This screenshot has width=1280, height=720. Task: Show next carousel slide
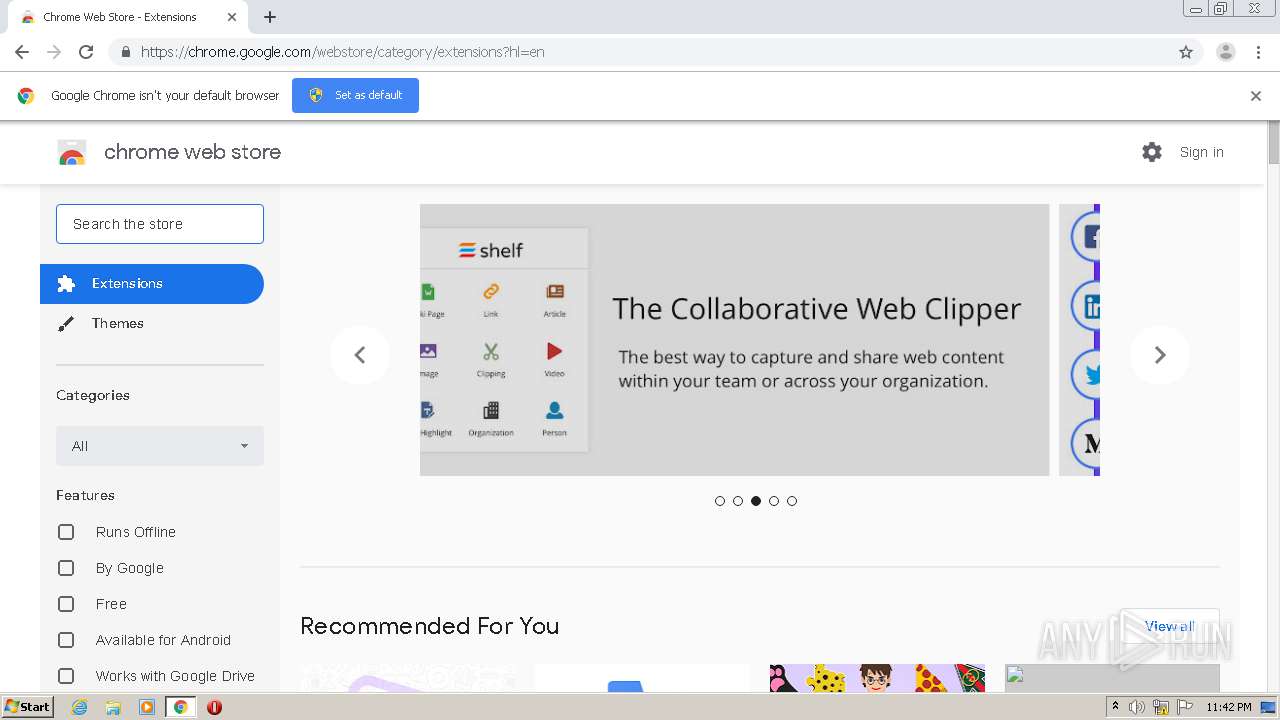[x=1160, y=354]
